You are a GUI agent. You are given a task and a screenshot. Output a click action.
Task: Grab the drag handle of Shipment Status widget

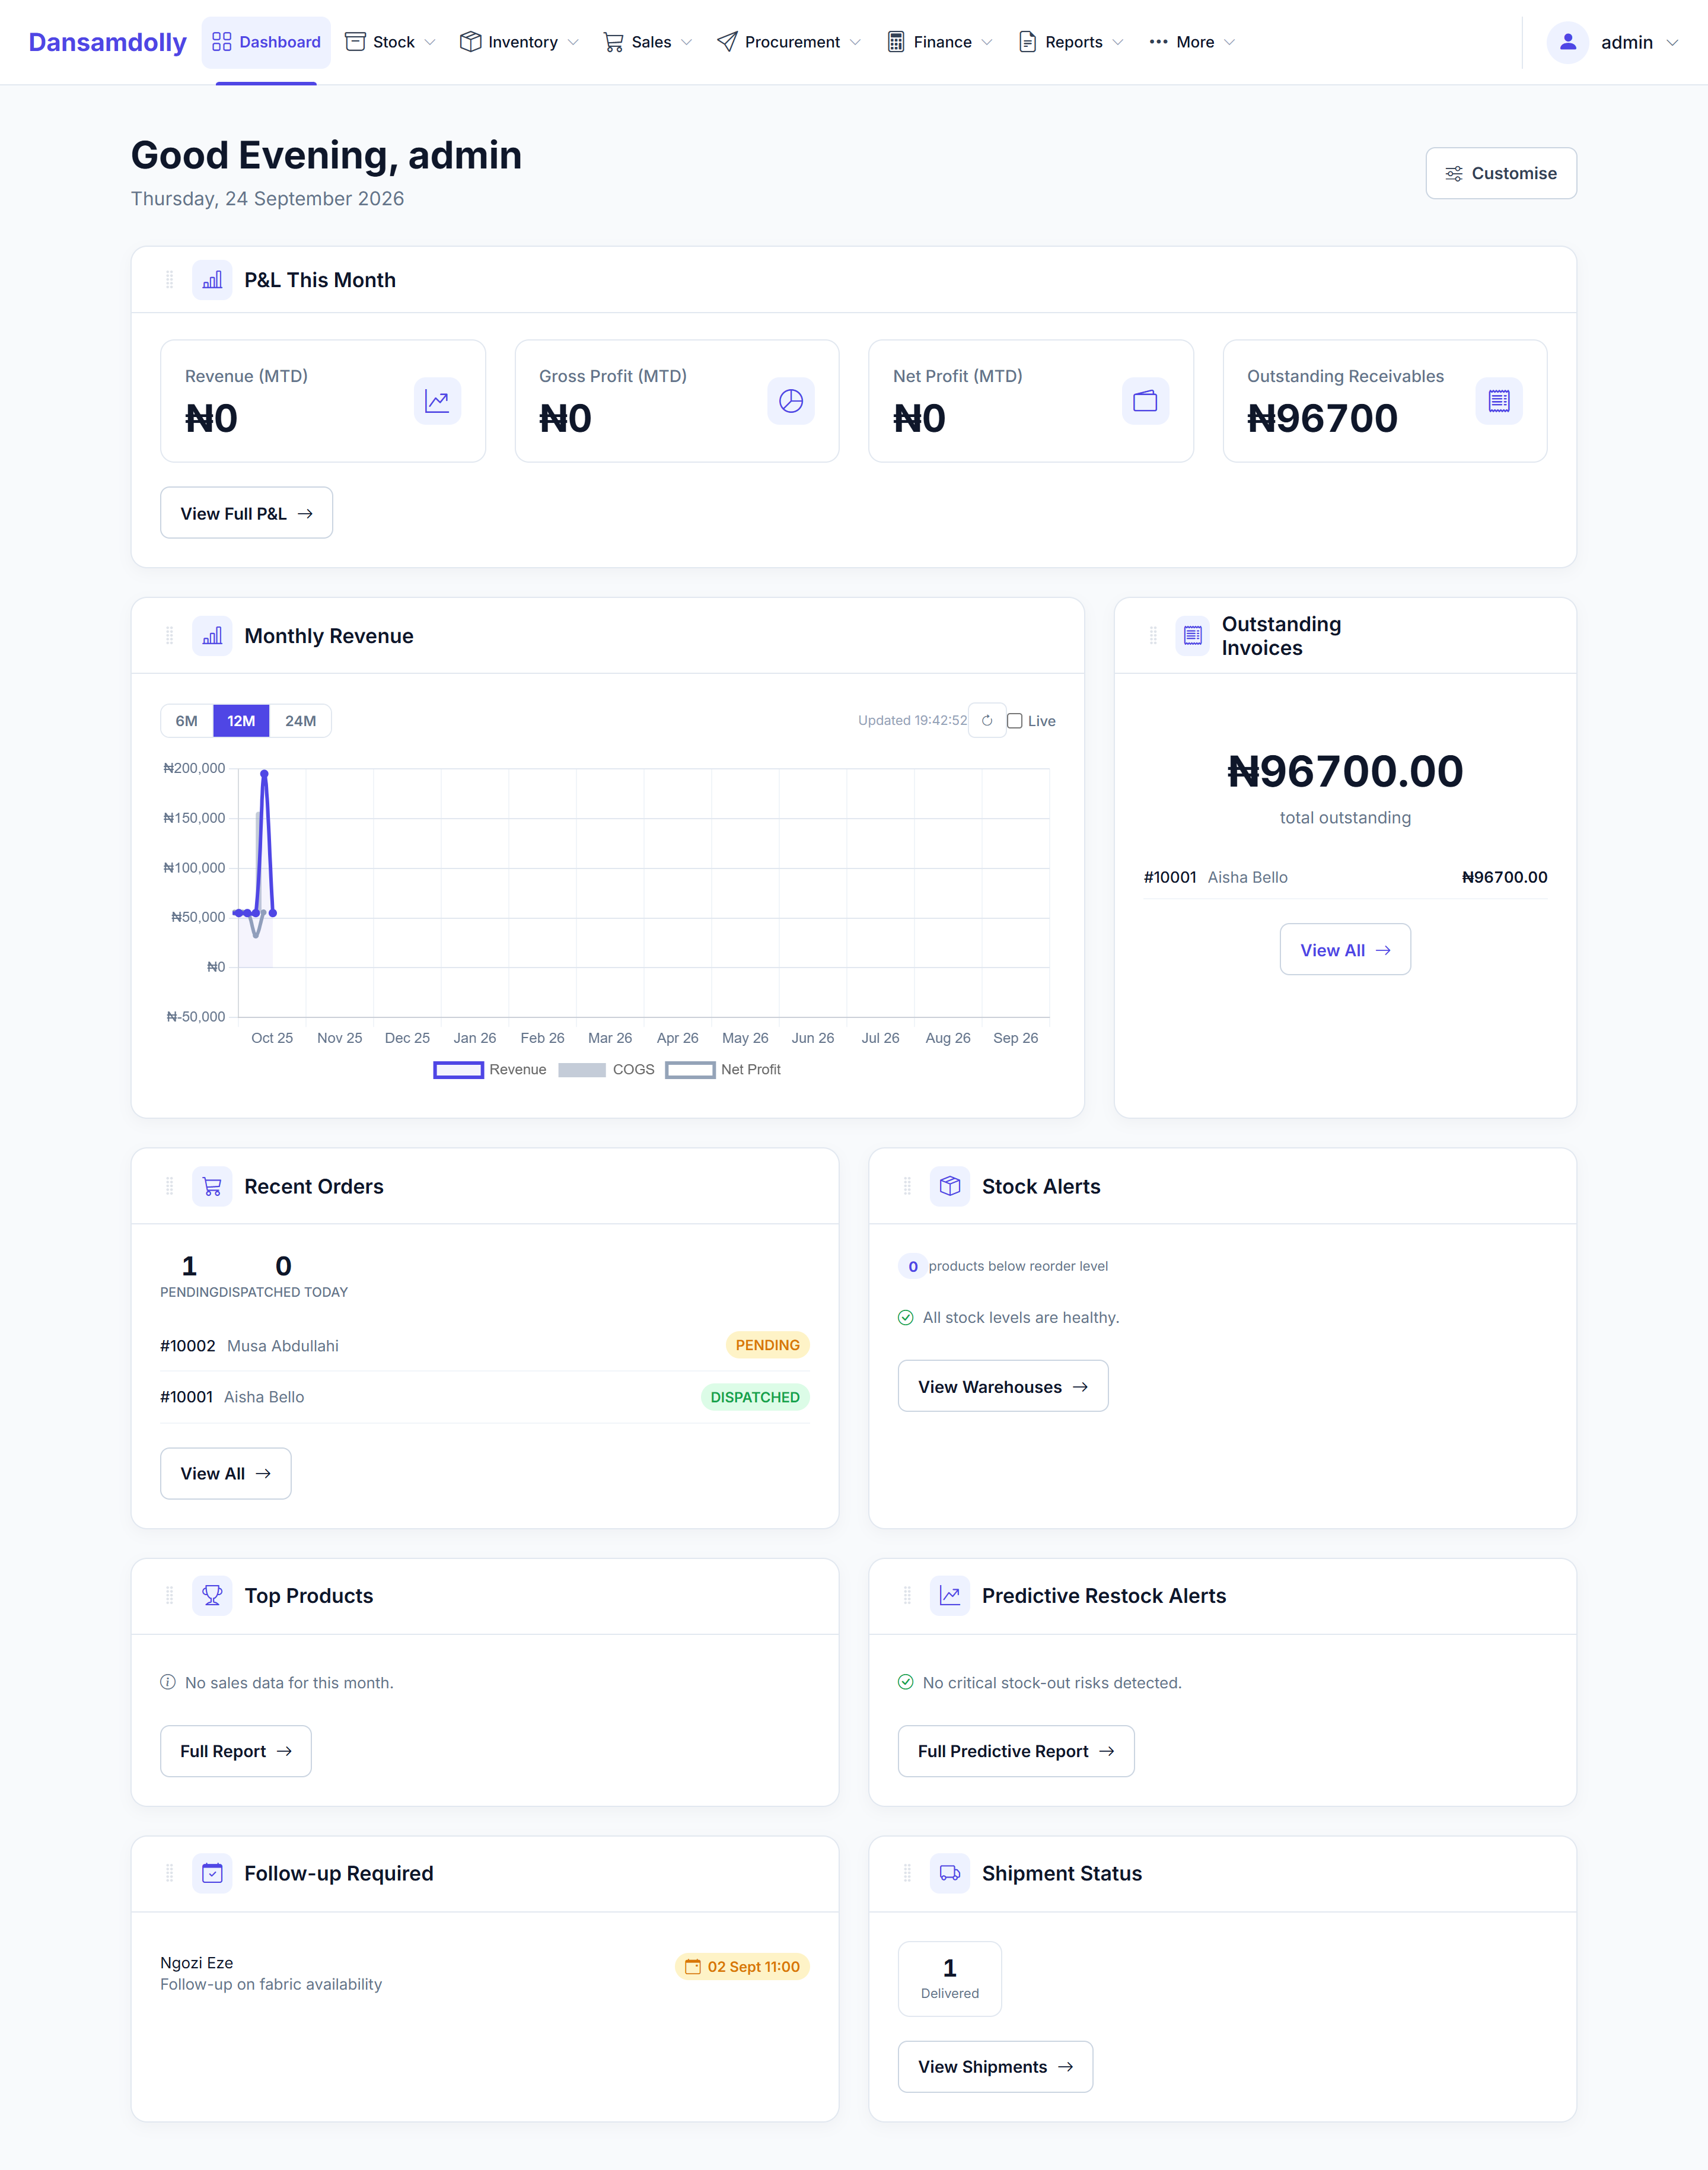pos(907,1873)
